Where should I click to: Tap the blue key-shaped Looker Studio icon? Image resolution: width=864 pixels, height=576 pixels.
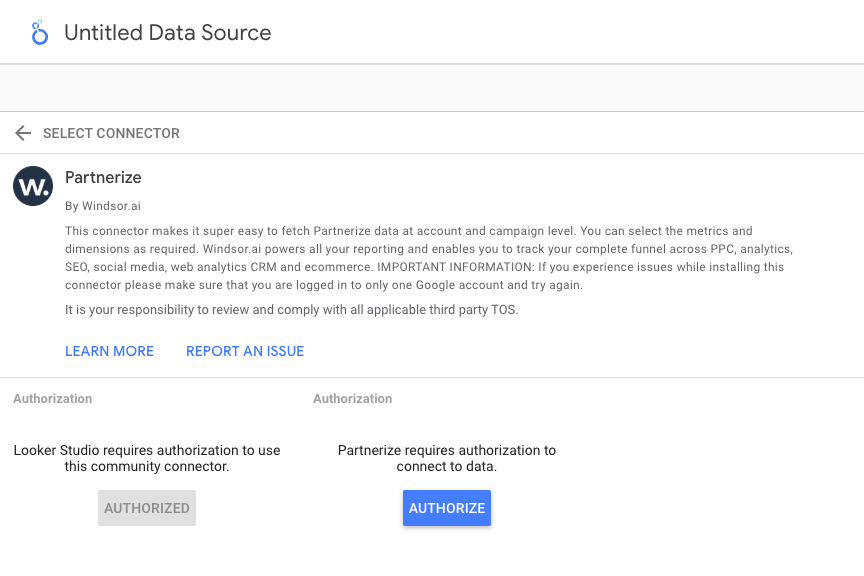[x=38, y=31]
